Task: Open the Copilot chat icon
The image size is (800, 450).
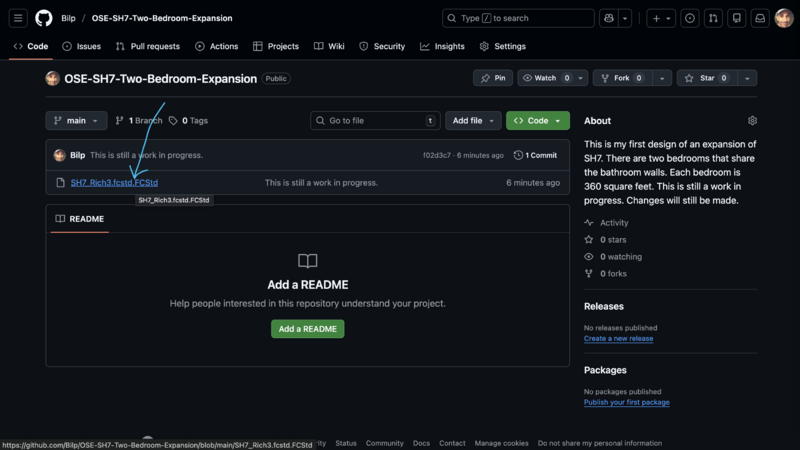Action: coord(609,18)
